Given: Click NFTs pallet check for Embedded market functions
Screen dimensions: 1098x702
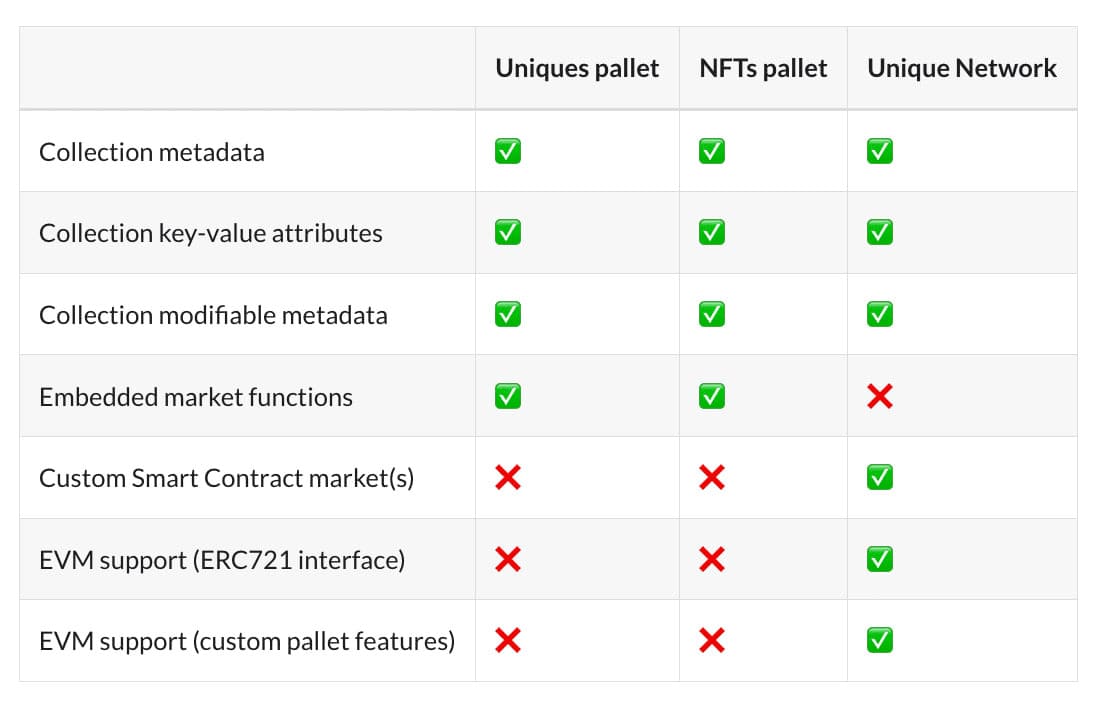Looking at the screenshot, I should coord(711,397).
